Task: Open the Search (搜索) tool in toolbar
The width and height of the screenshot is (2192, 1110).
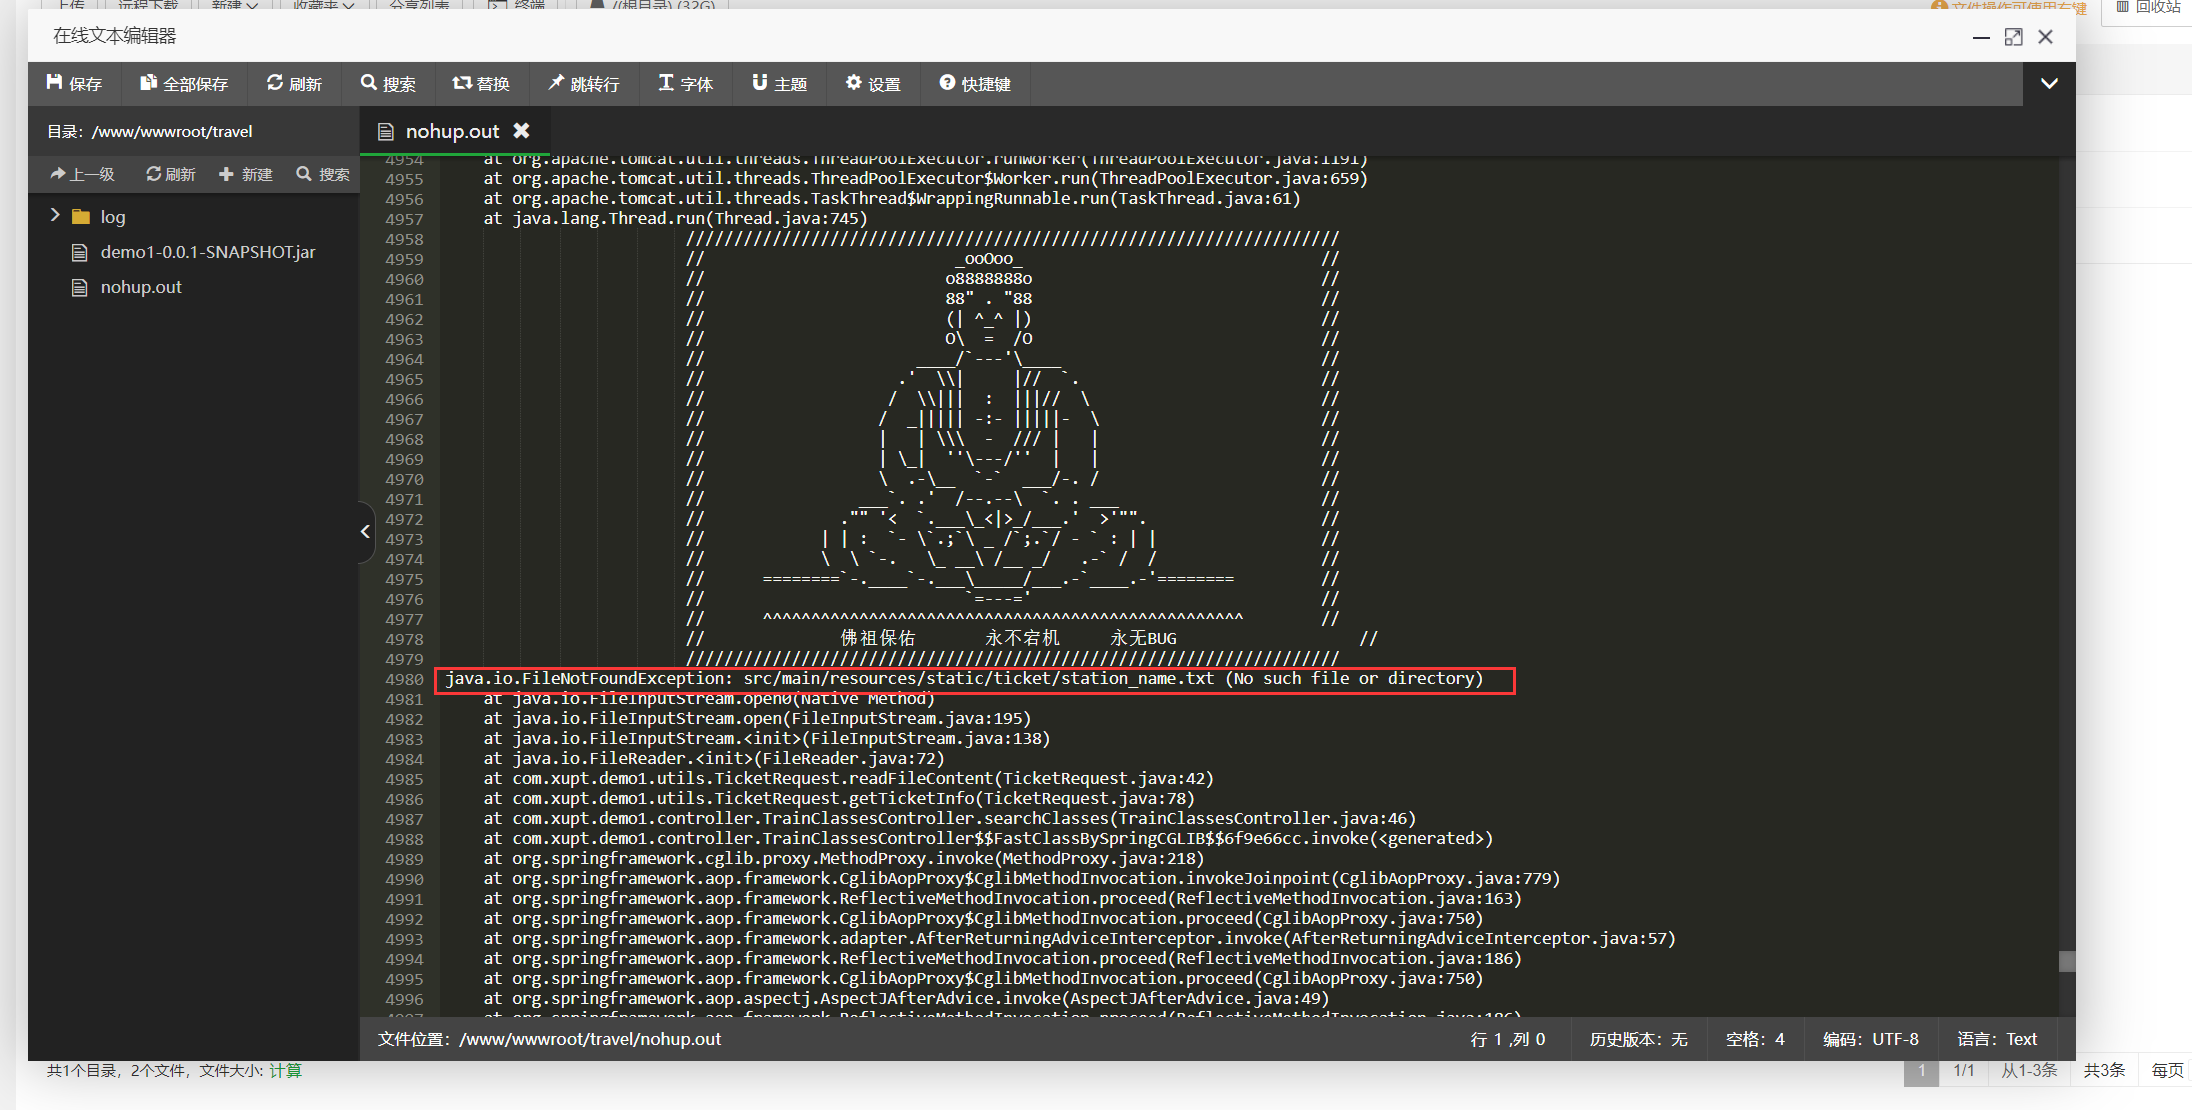Action: (x=388, y=84)
